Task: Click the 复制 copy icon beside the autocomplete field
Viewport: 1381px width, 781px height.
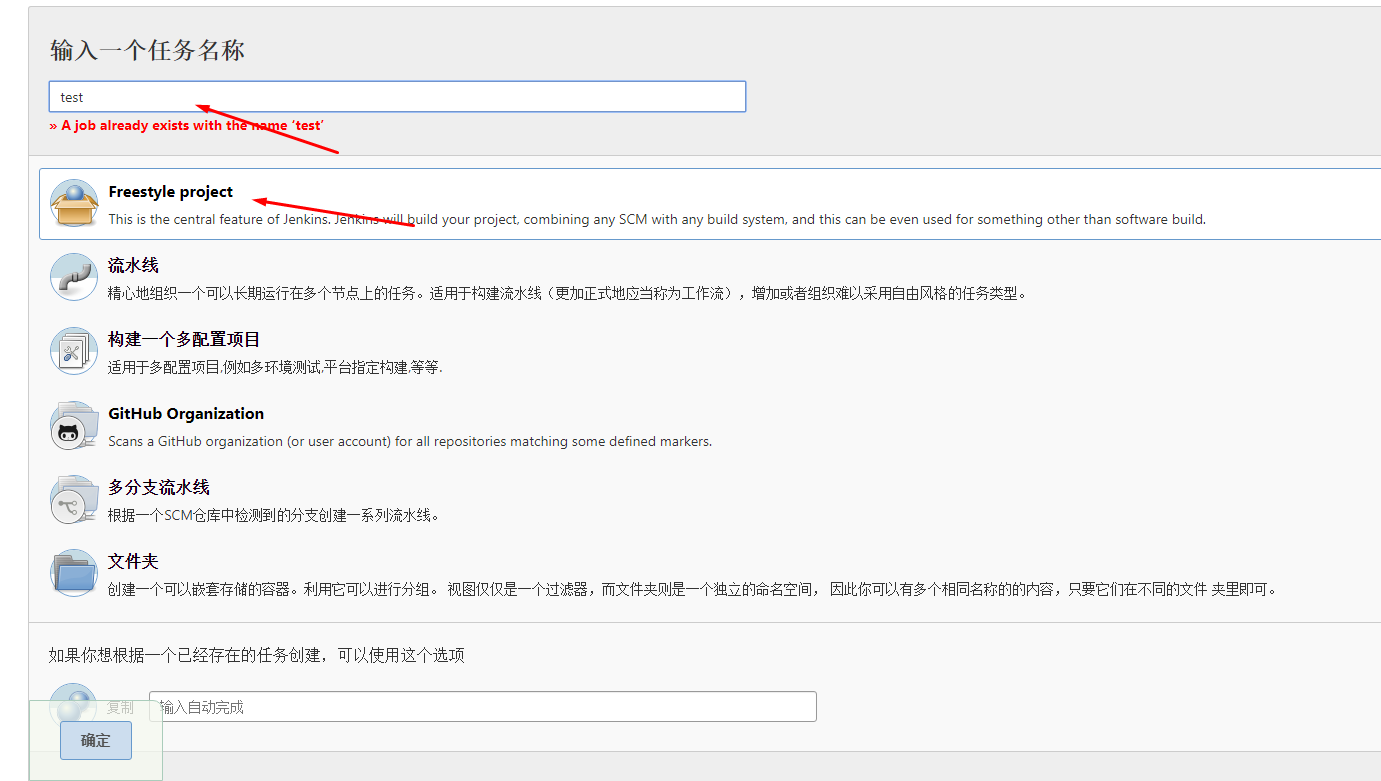Action: (x=74, y=706)
